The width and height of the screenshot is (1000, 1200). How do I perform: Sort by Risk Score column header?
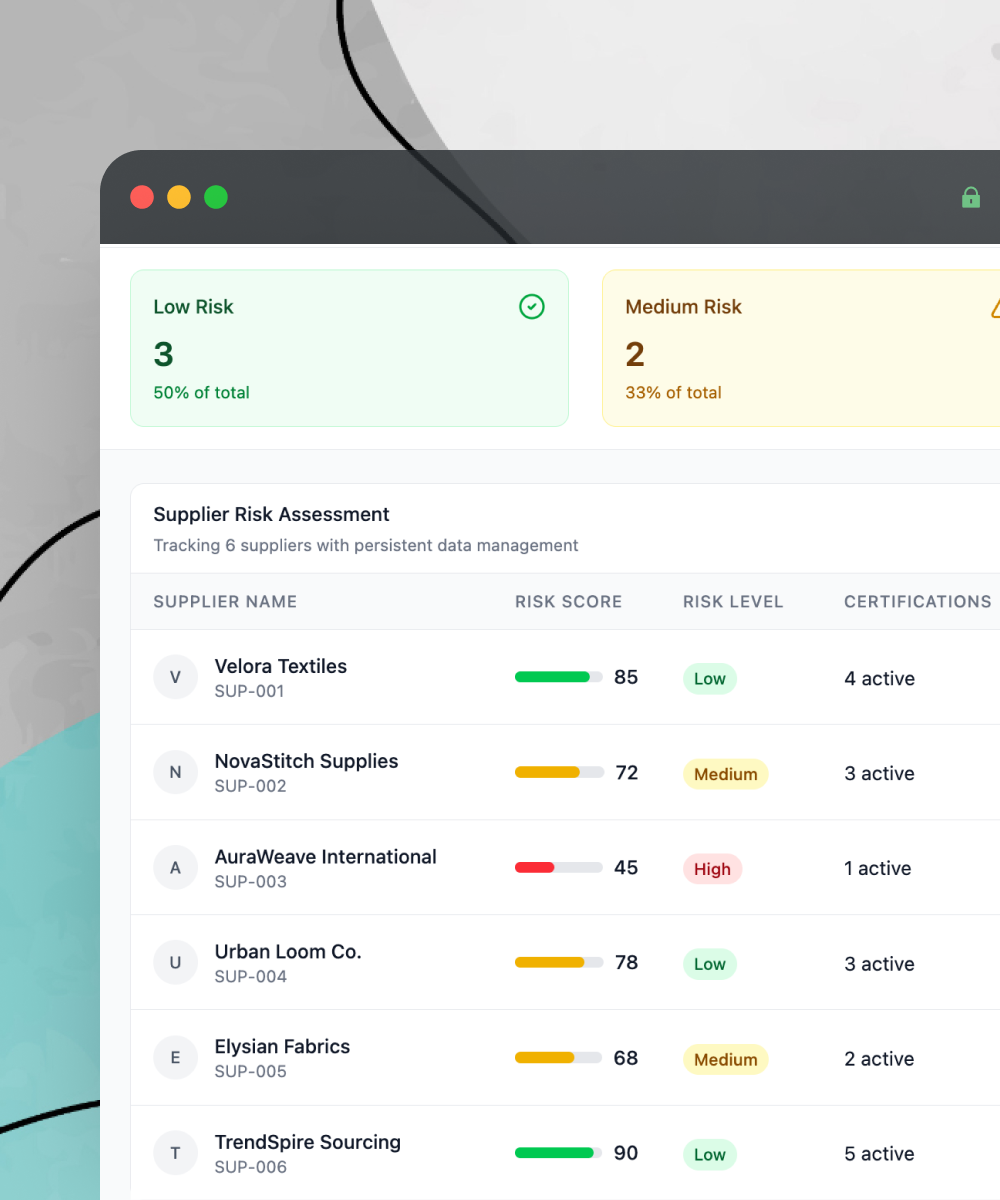click(x=568, y=602)
